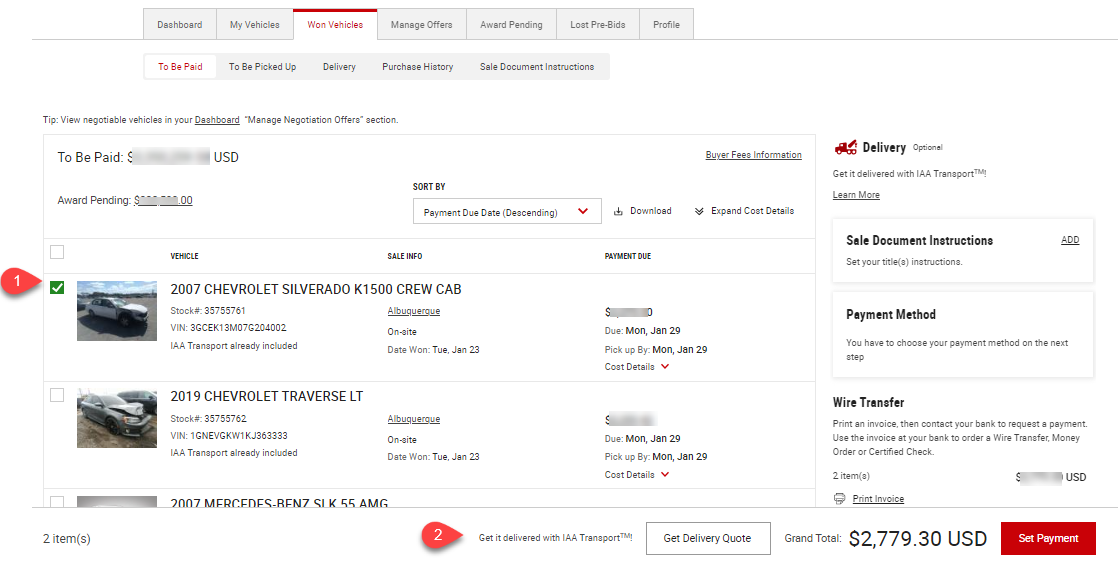Click Stock# 35755761 text

(208, 311)
